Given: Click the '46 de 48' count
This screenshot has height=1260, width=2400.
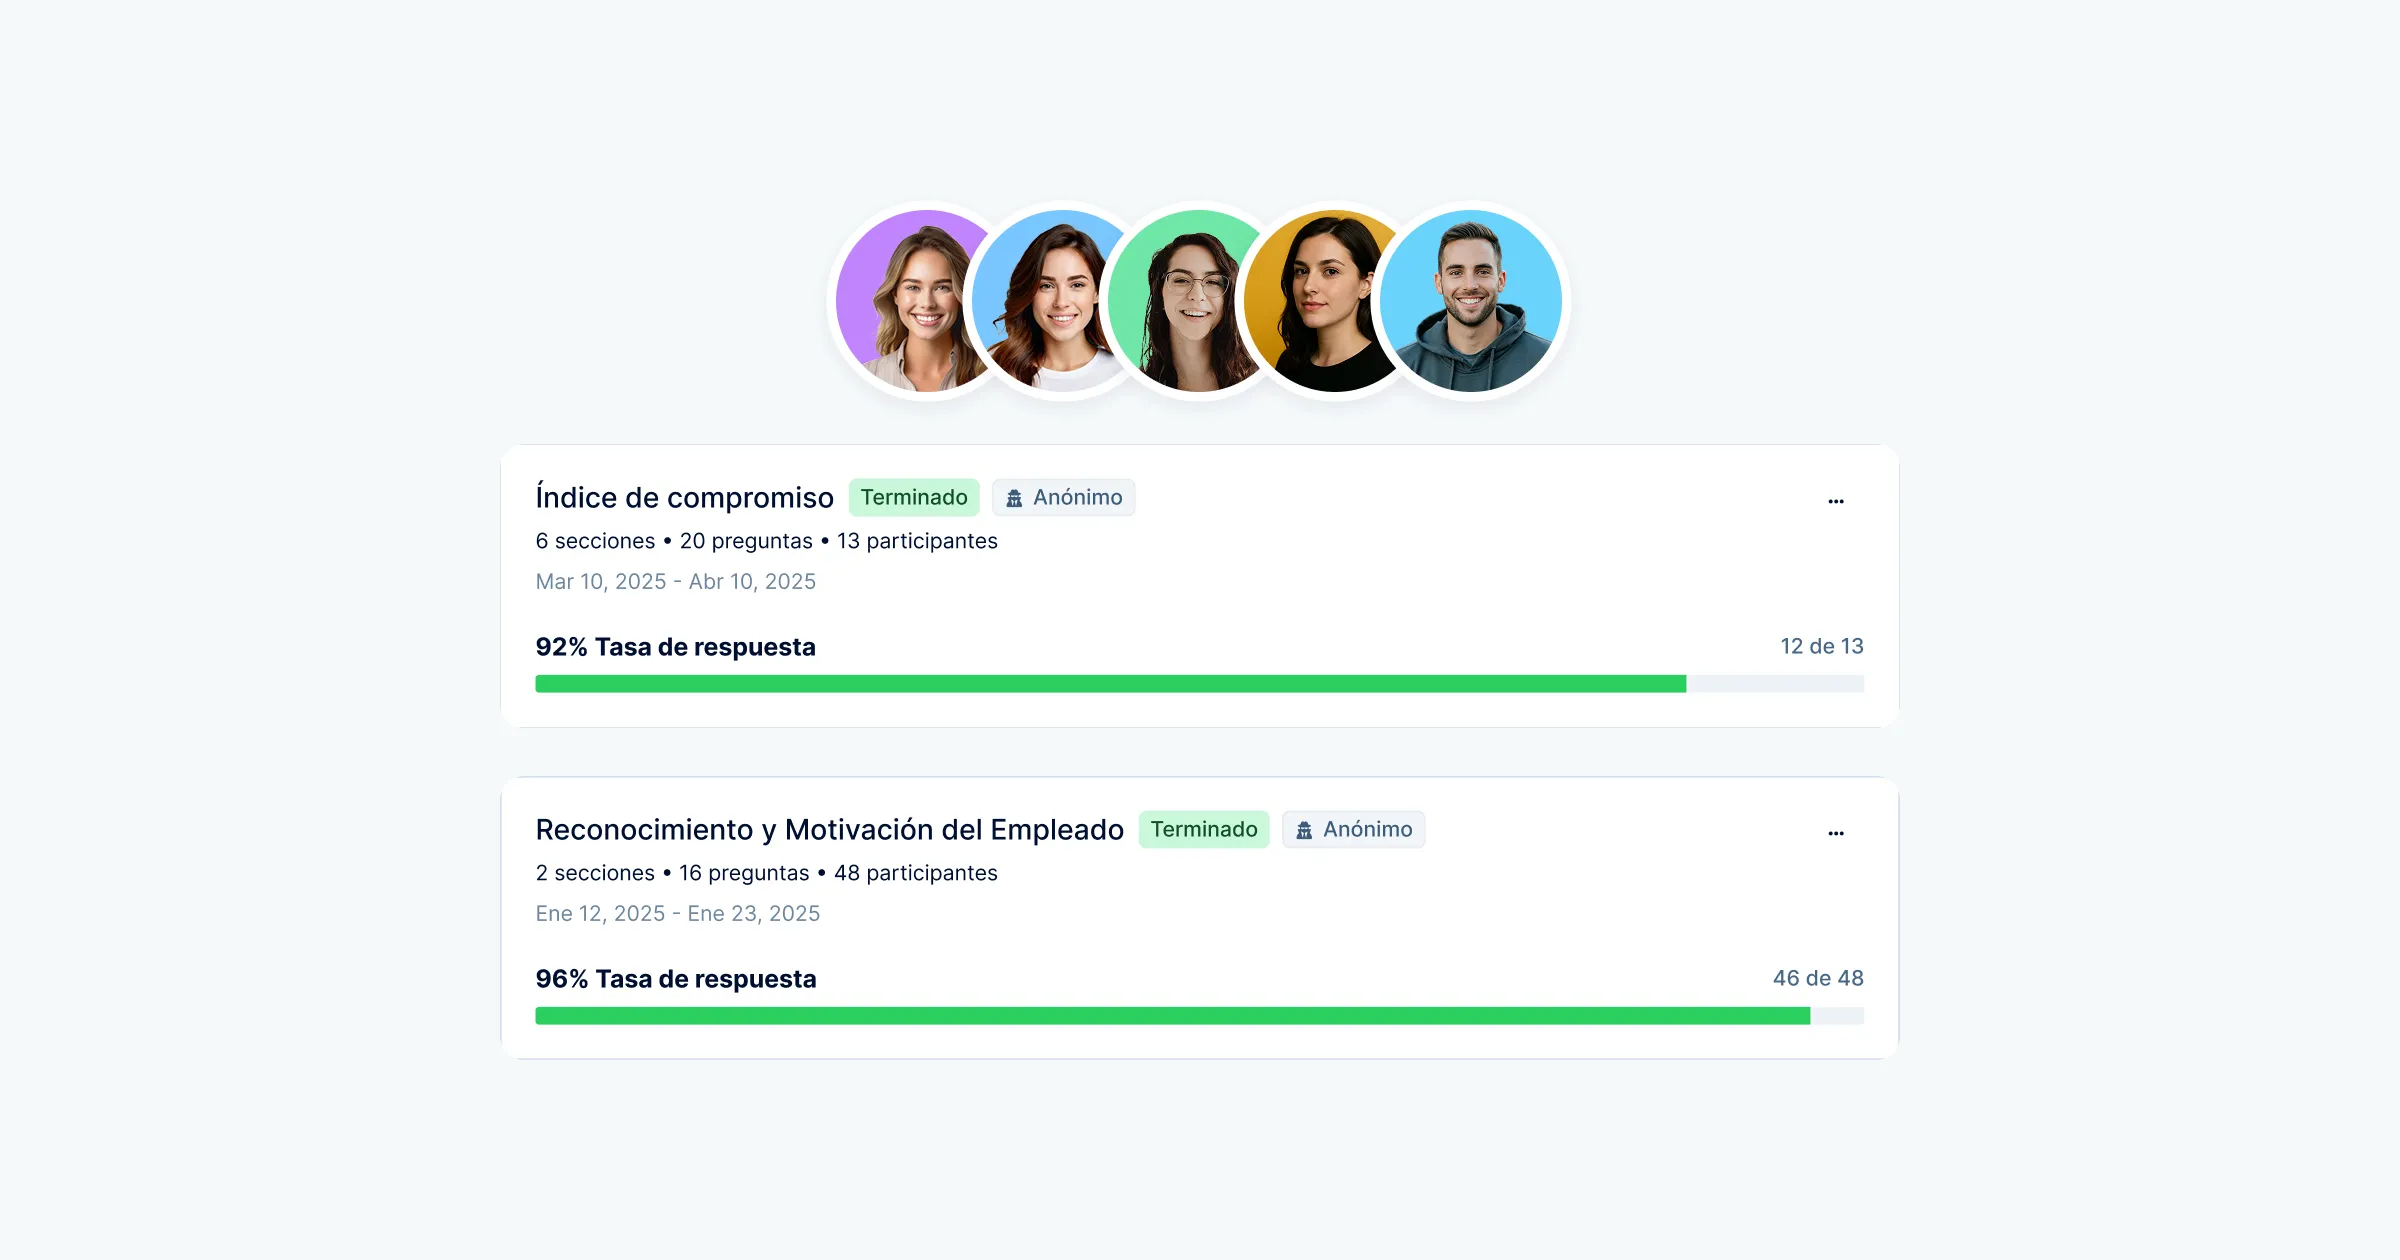Looking at the screenshot, I should (1818, 978).
